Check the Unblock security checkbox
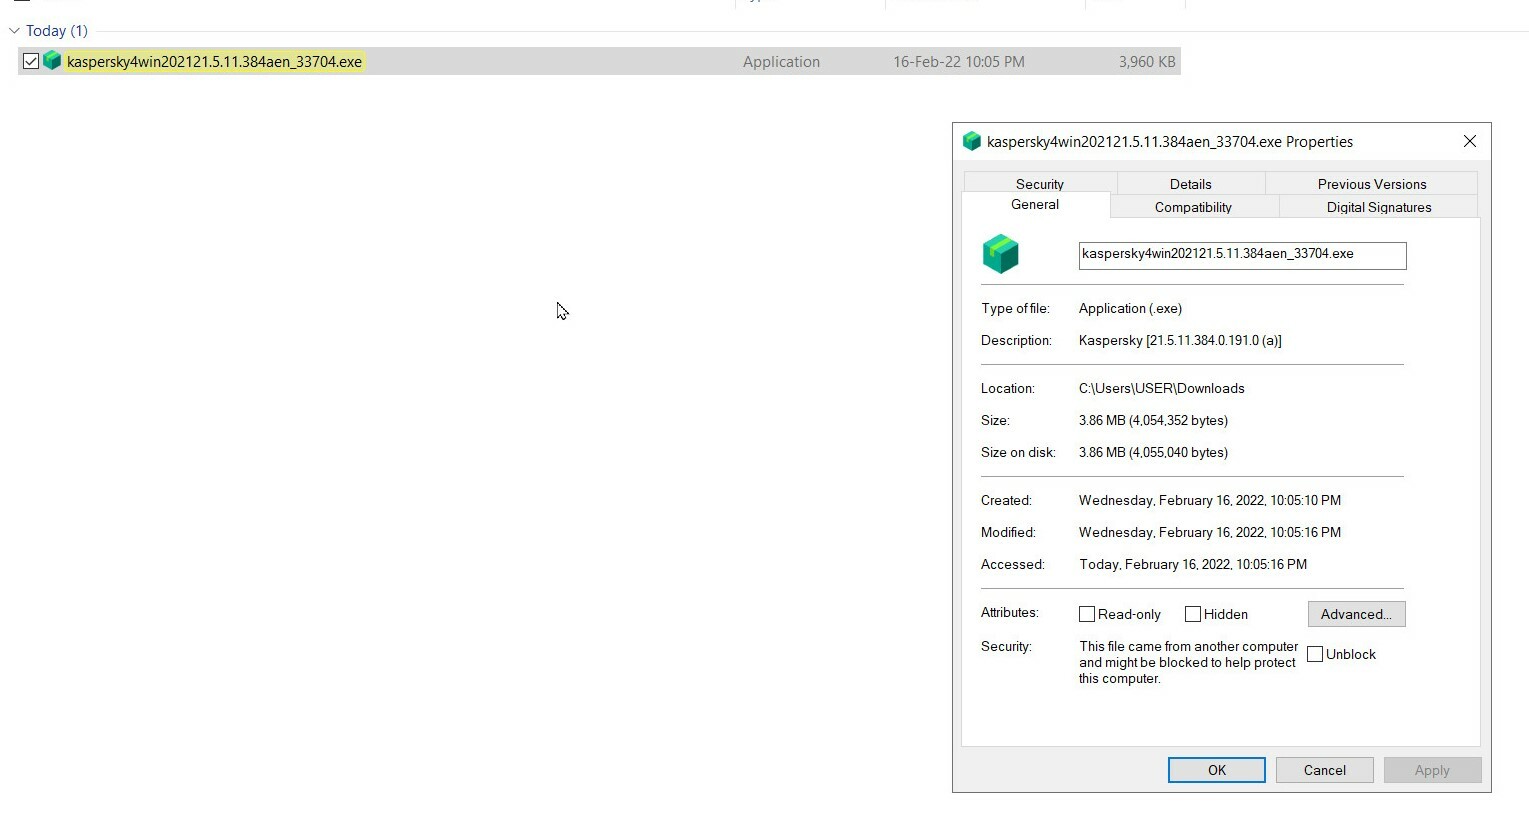Screen dimensions: 1529x830 1315,654
